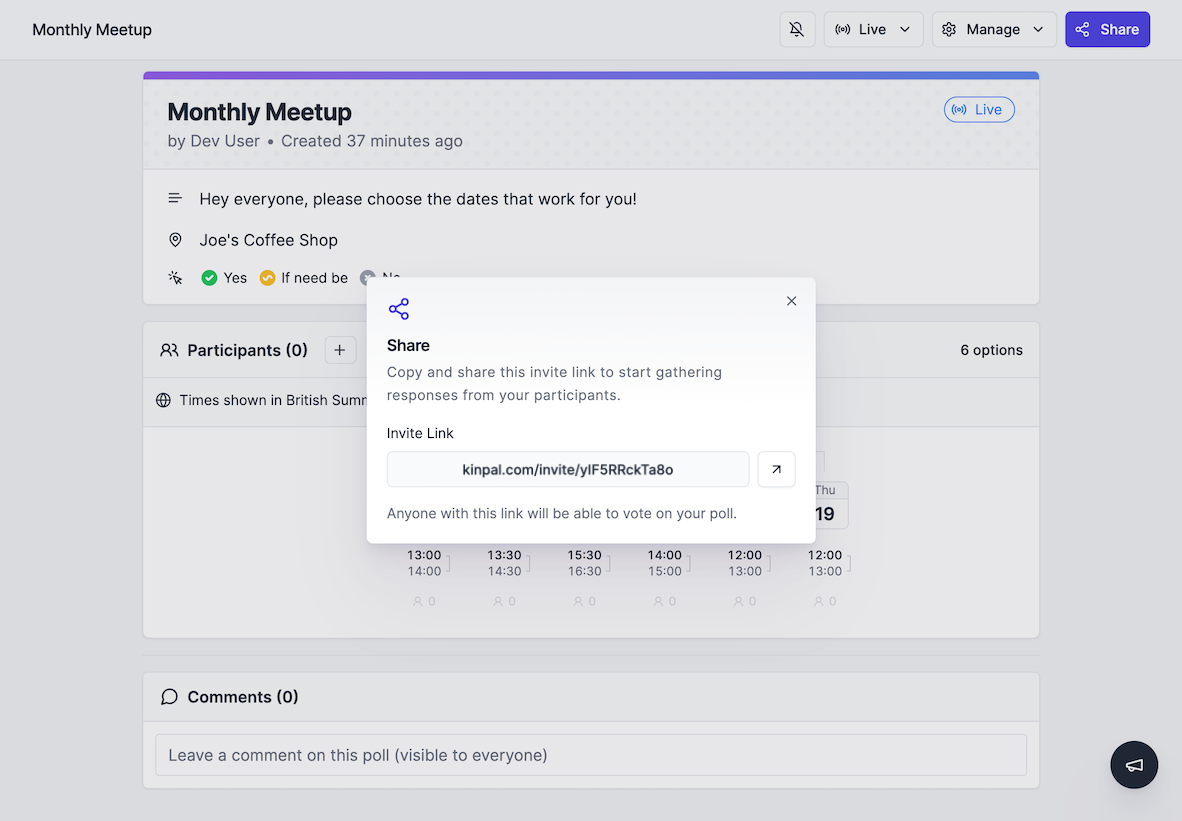Close the Share dialog
Viewport: 1182px width, 821px height.
pyautogui.click(x=791, y=301)
